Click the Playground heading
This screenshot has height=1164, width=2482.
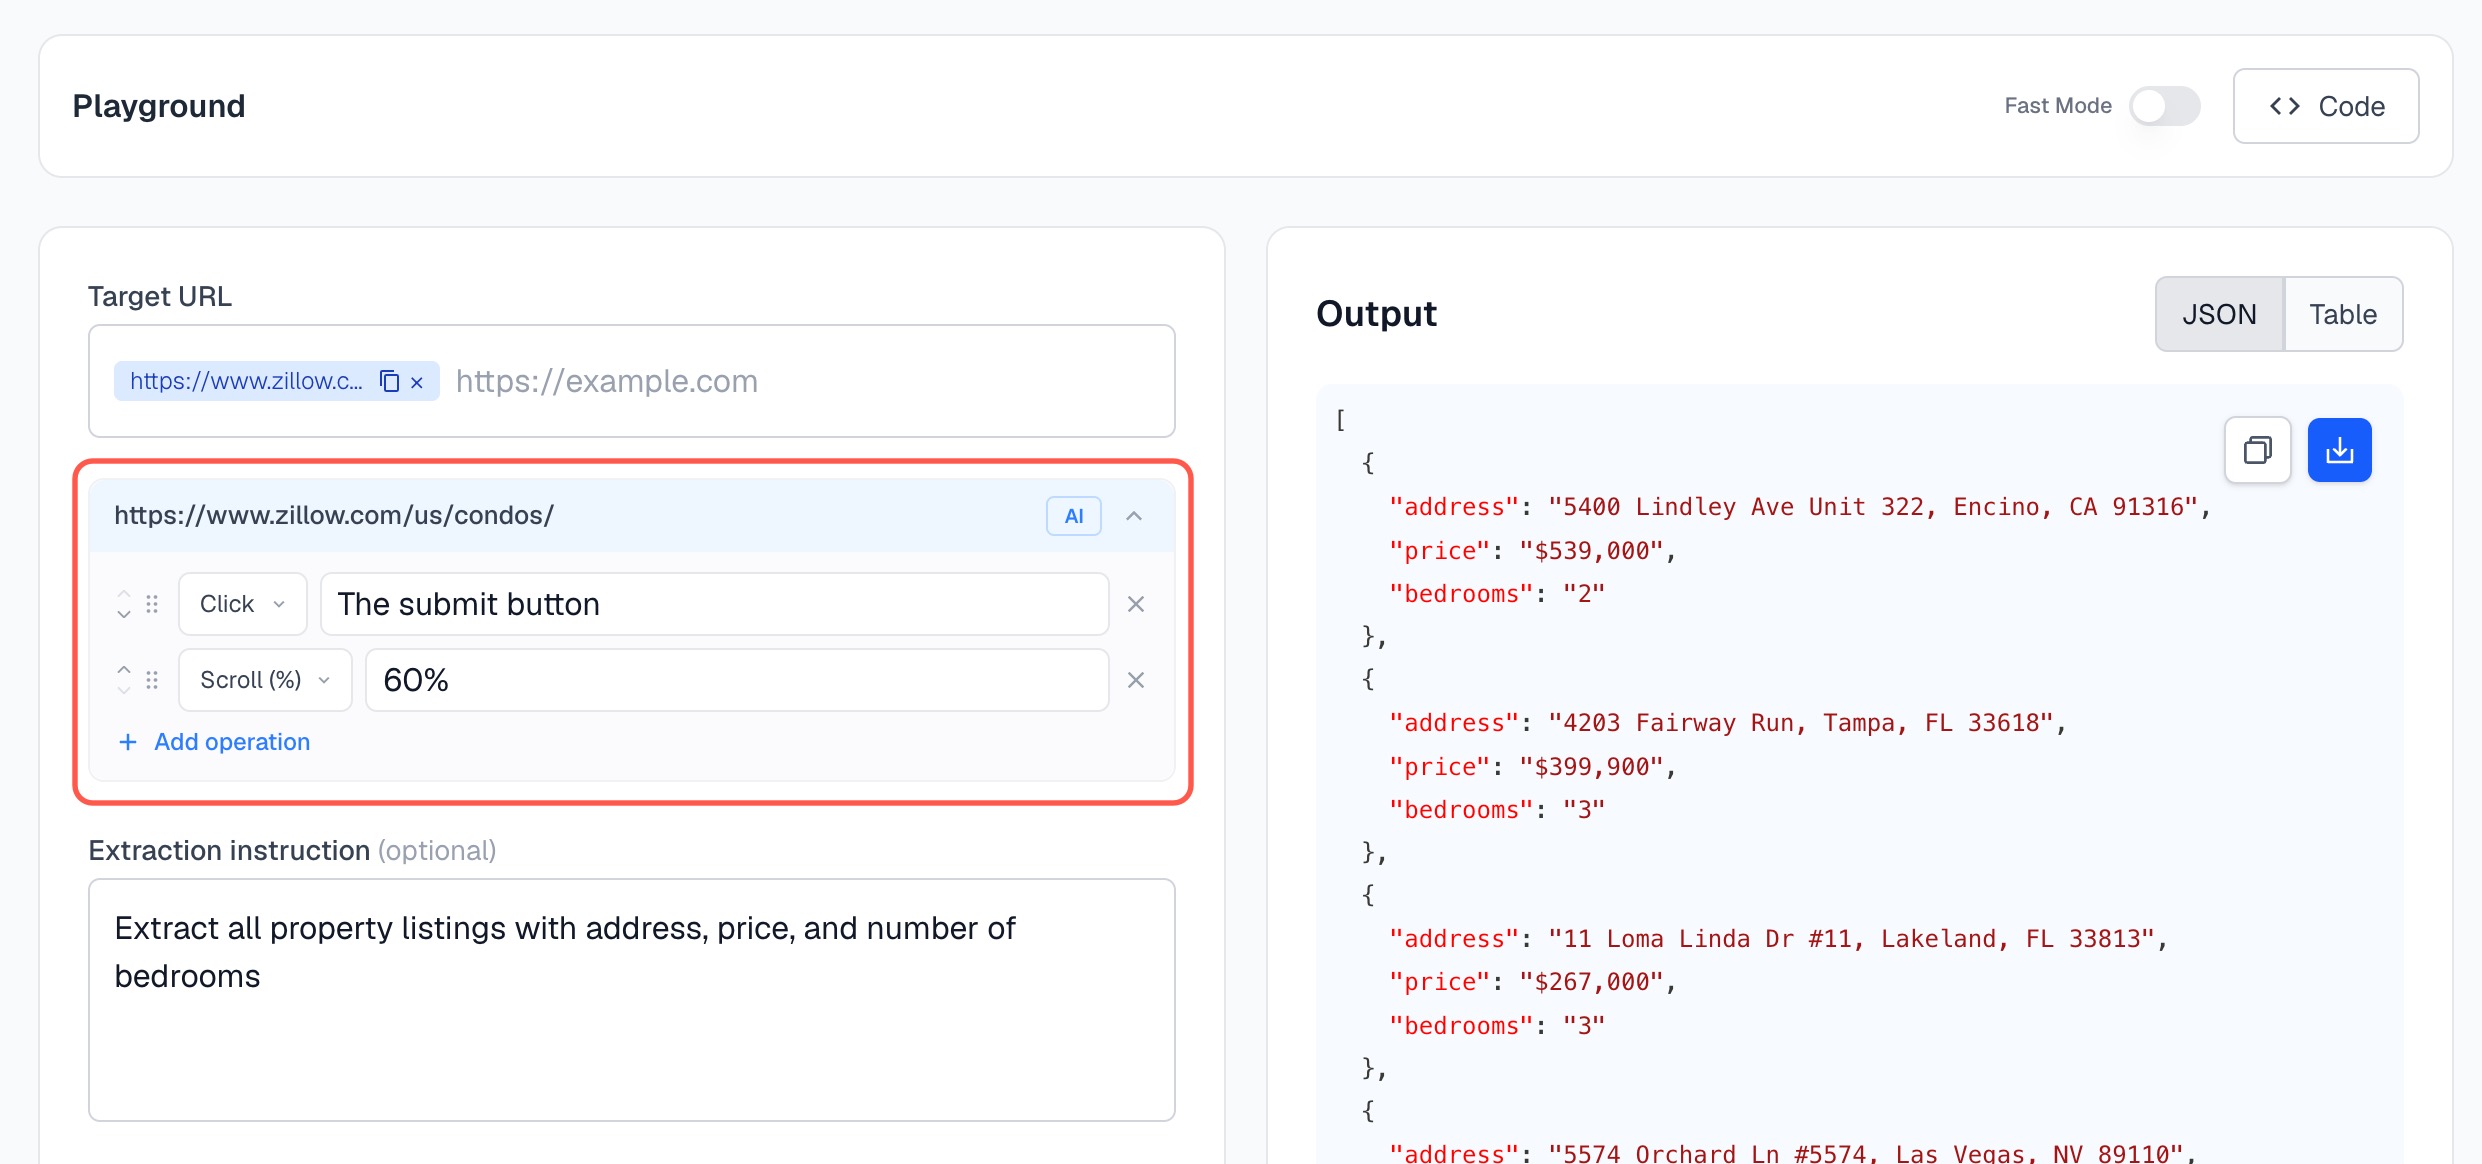tap(159, 106)
